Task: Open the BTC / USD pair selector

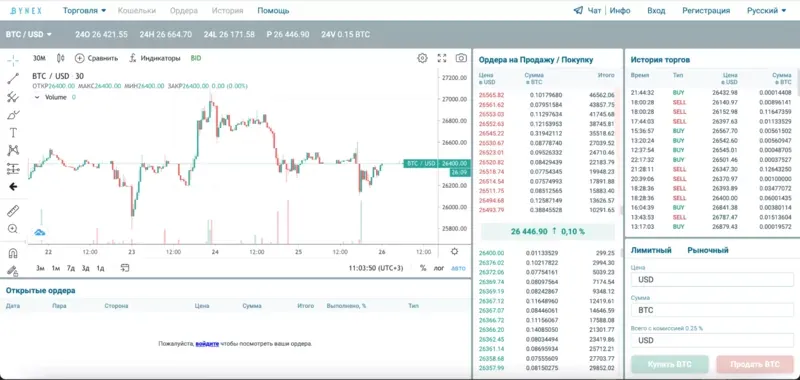Action: pyautogui.click(x=29, y=35)
